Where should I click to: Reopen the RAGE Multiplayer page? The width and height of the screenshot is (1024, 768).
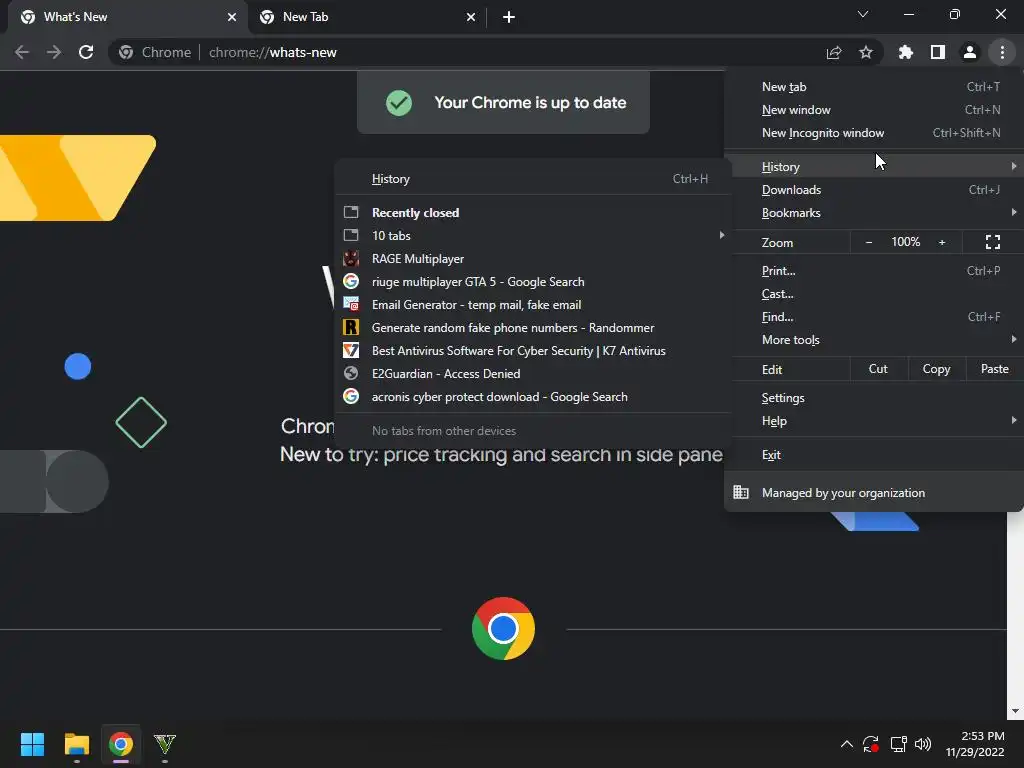pos(532,259)
